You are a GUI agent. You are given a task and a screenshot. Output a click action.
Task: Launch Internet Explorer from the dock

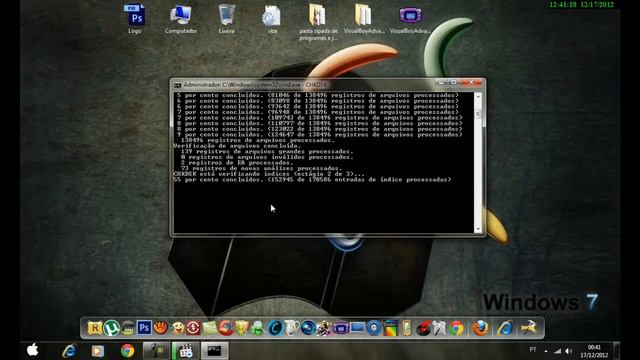coord(505,328)
